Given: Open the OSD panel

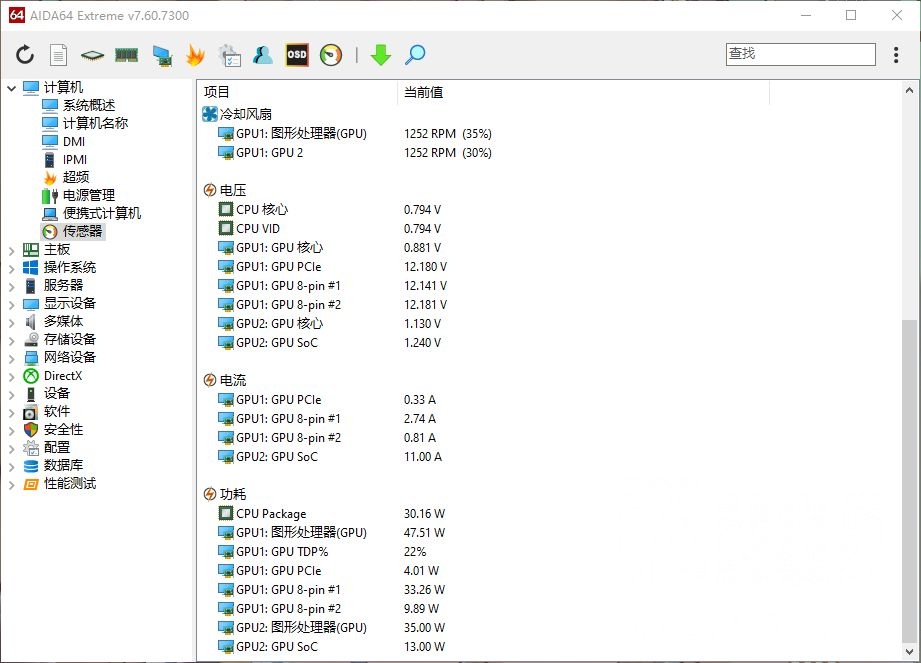Looking at the screenshot, I should point(295,55).
